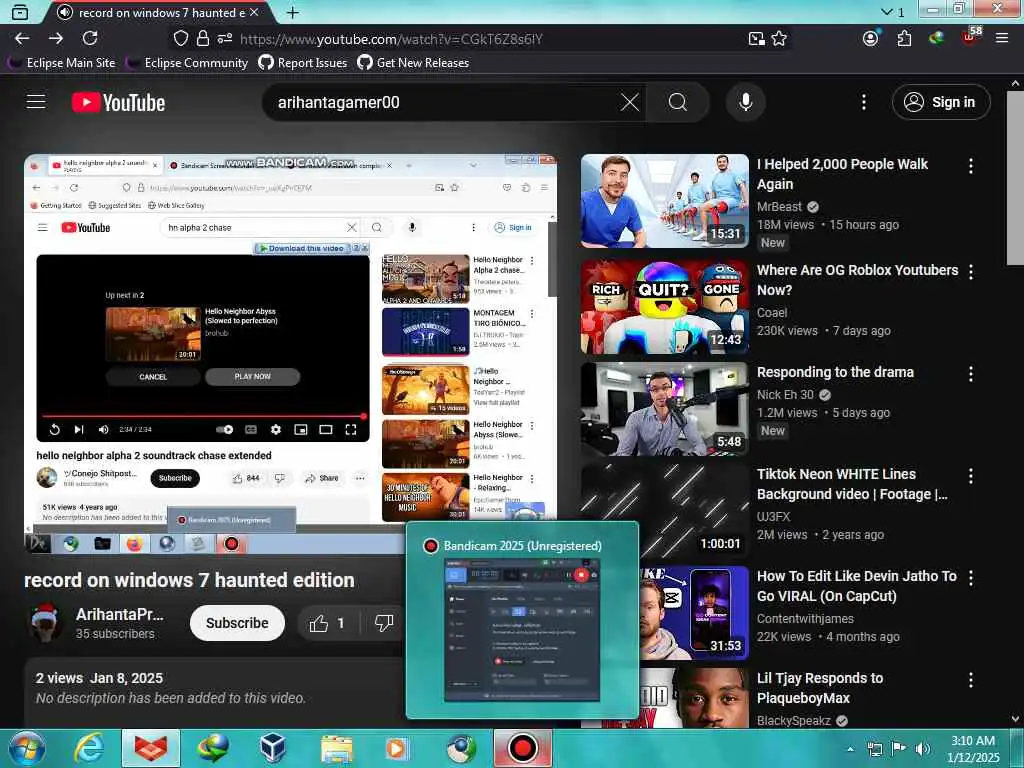
Task: Switch to Bandicam taskbar button
Action: pos(522,748)
